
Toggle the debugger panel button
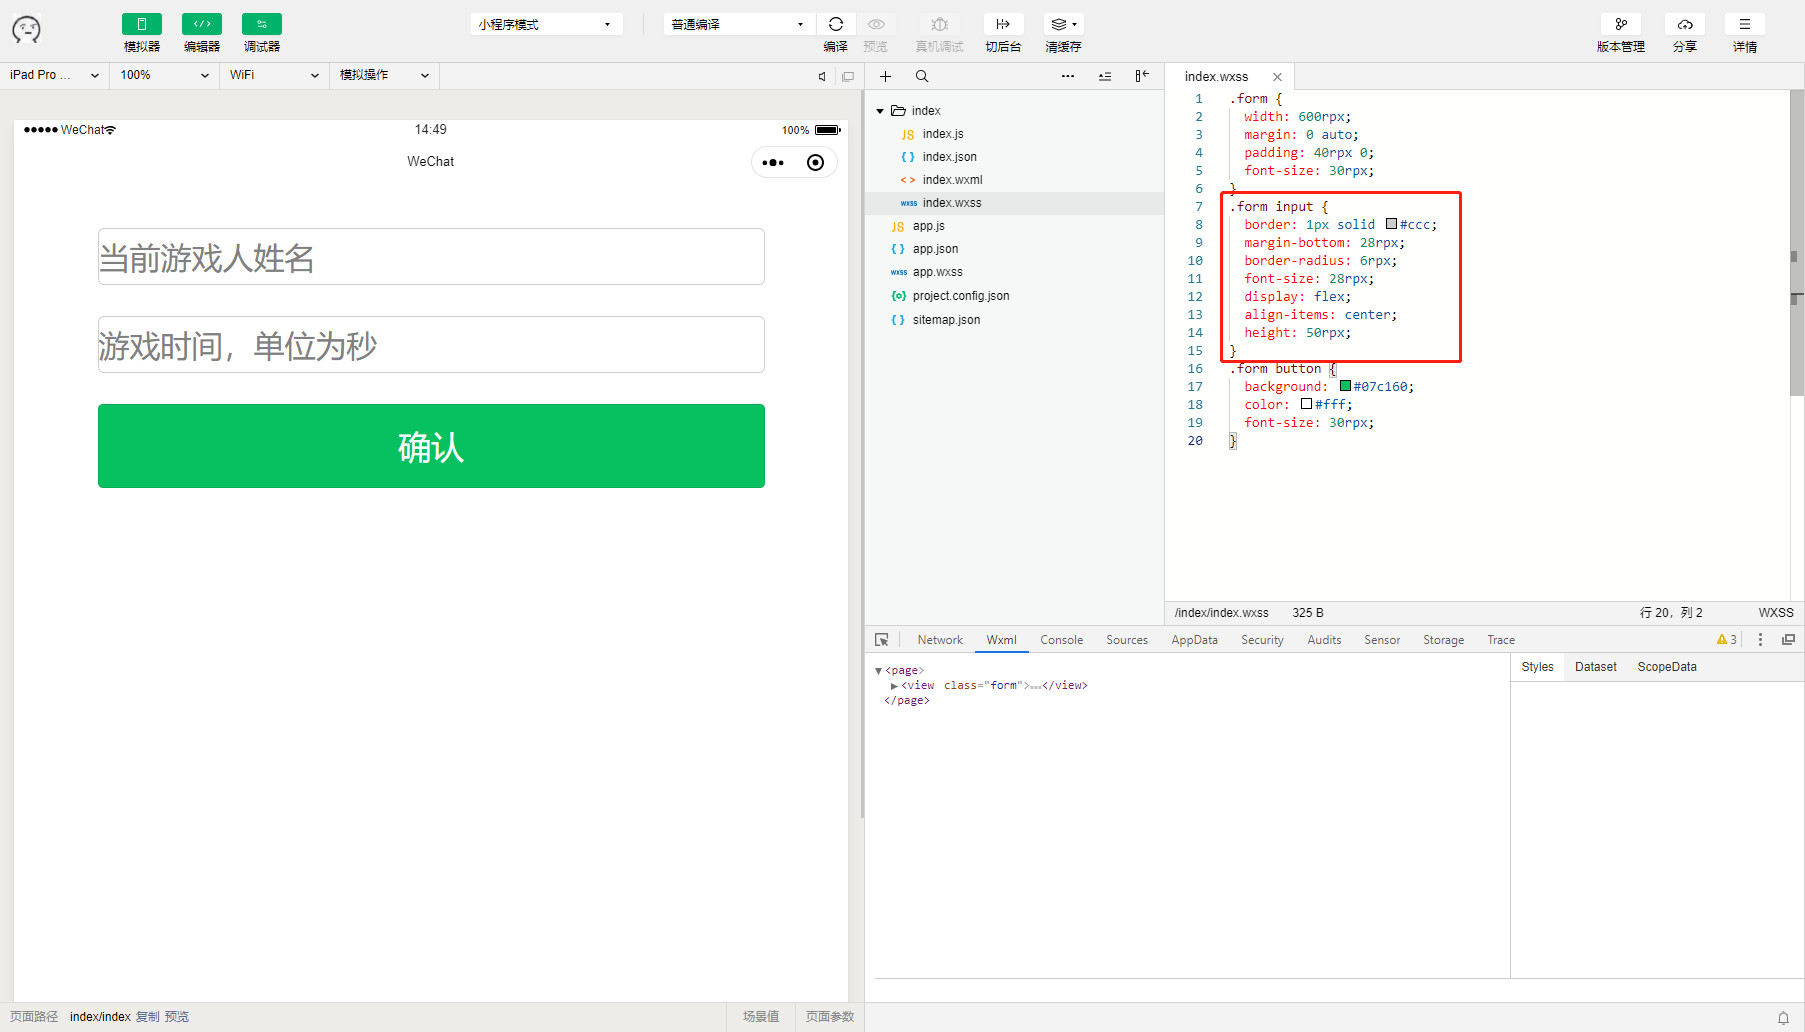point(261,24)
